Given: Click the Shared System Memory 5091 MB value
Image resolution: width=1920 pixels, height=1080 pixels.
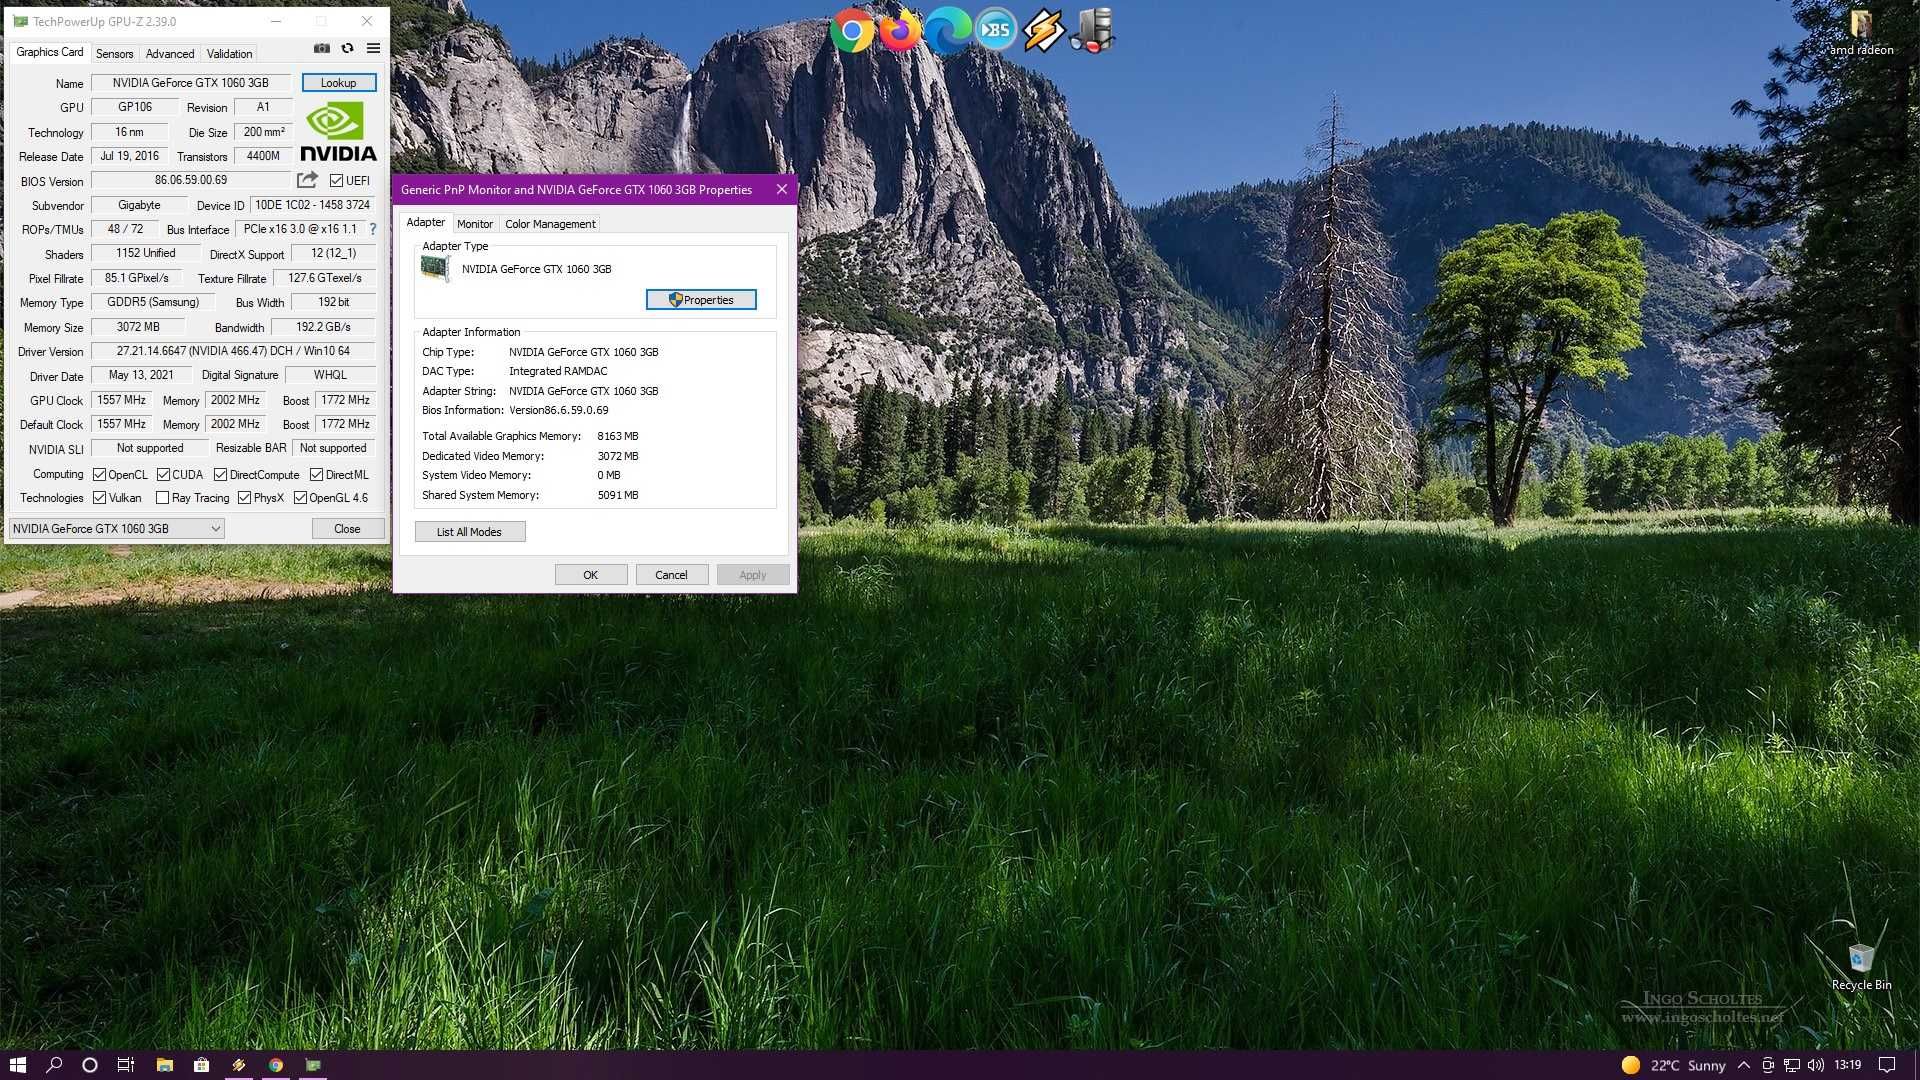Looking at the screenshot, I should tap(618, 495).
